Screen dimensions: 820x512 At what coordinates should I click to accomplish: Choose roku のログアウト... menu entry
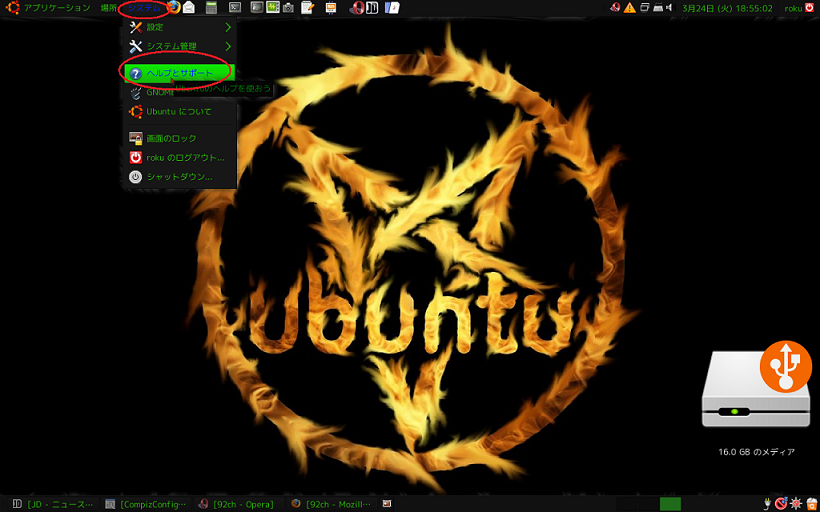pos(179,157)
